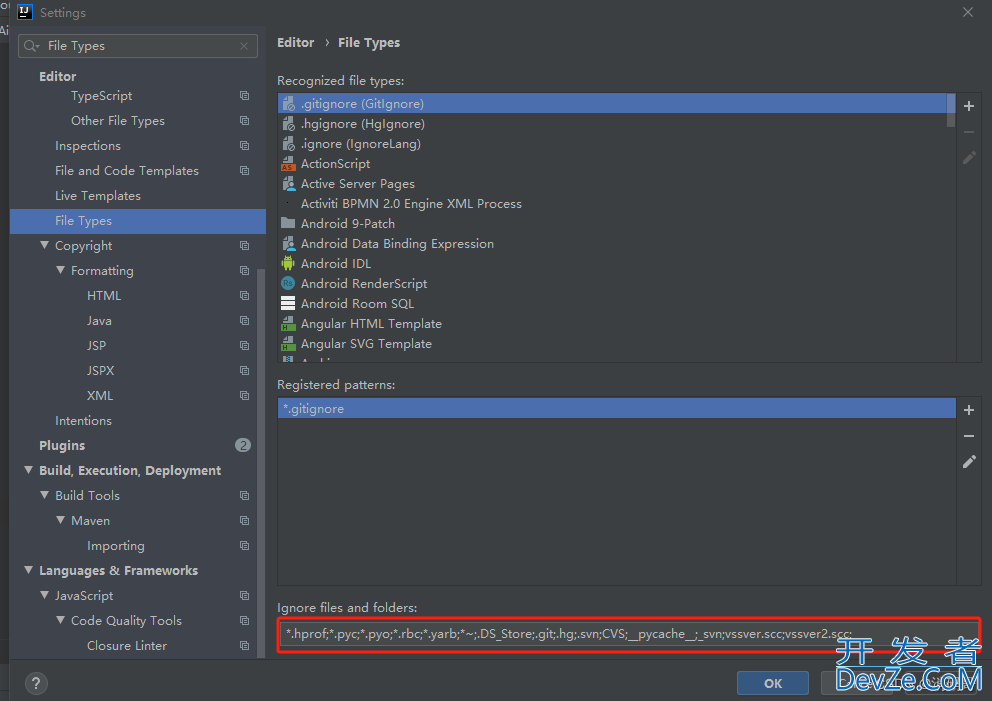Click Copyright project-level icon
The height and width of the screenshot is (701, 992).
244,245
